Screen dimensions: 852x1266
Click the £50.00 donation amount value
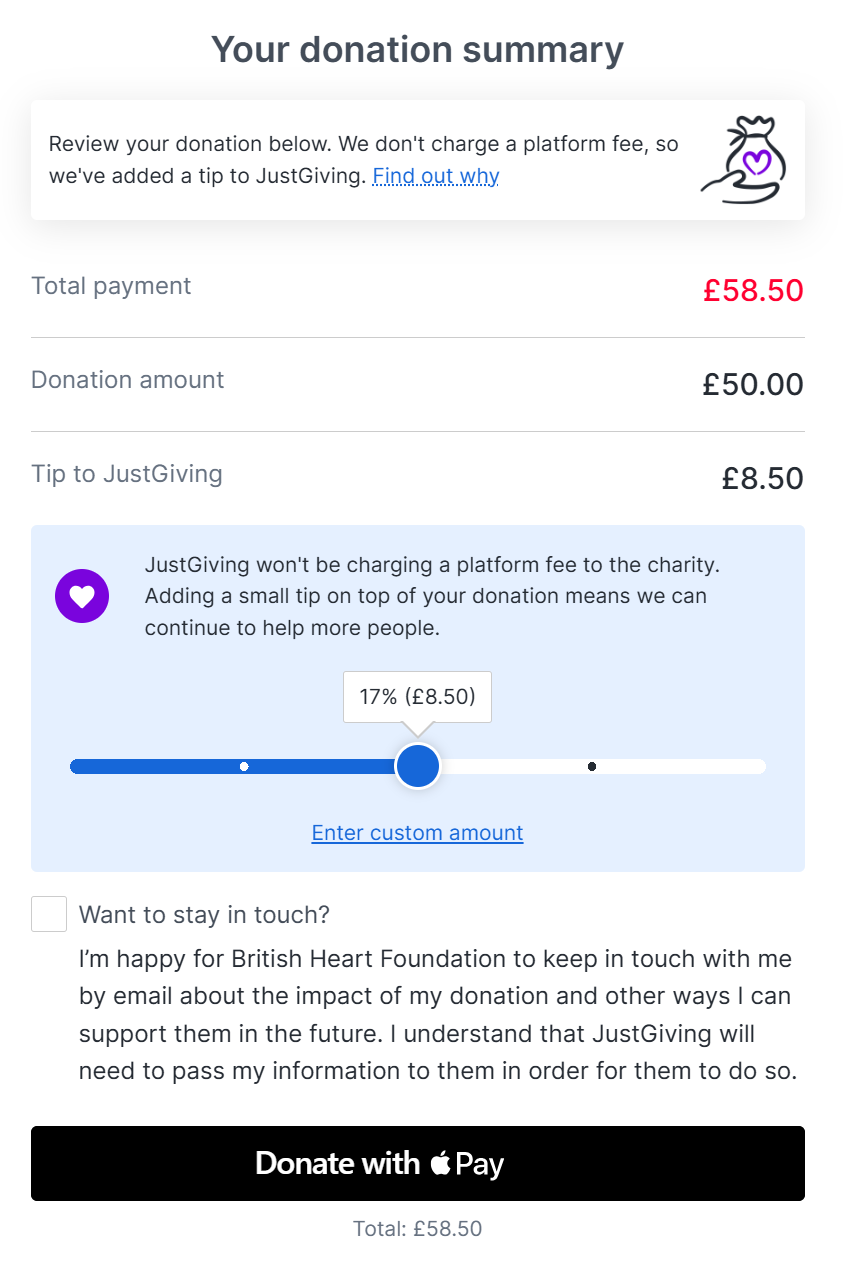753,385
